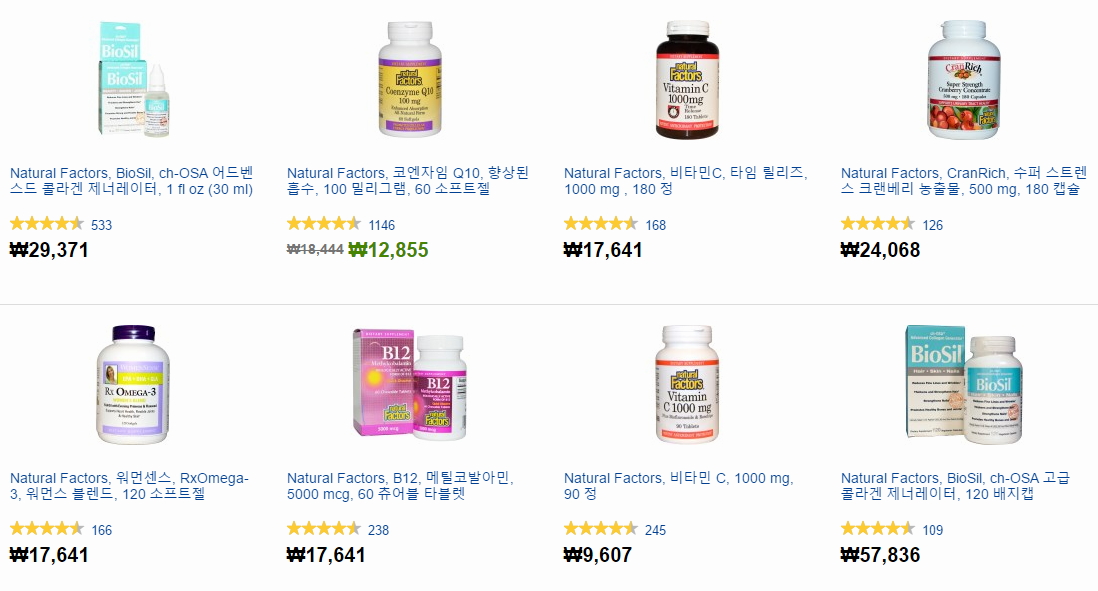Open the 비타민 C 1000 mg 90 정 link

[679, 486]
